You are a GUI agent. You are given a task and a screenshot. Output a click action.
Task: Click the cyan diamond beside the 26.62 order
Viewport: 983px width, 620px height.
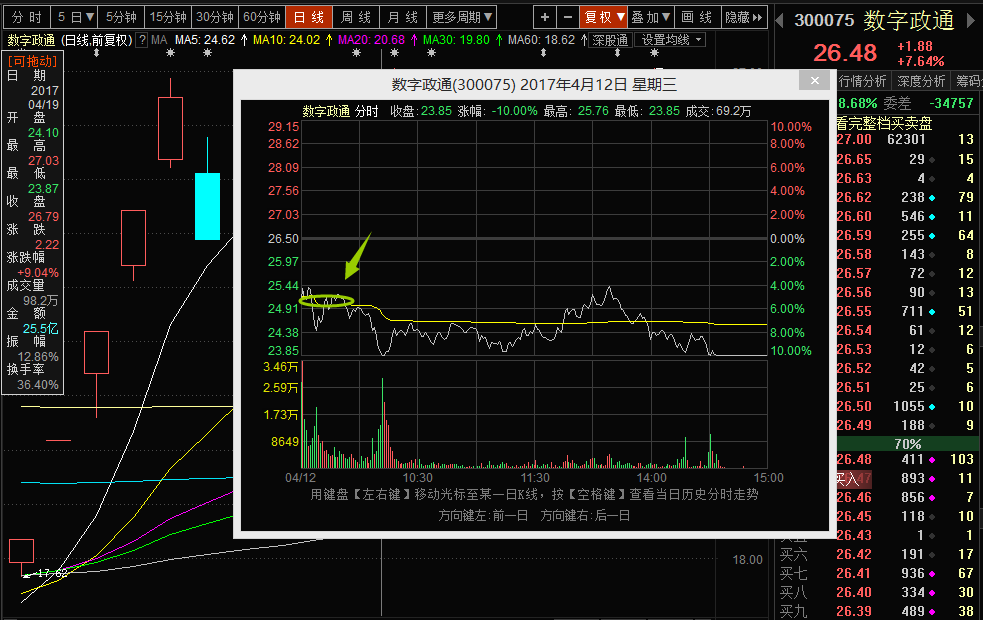click(932, 198)
